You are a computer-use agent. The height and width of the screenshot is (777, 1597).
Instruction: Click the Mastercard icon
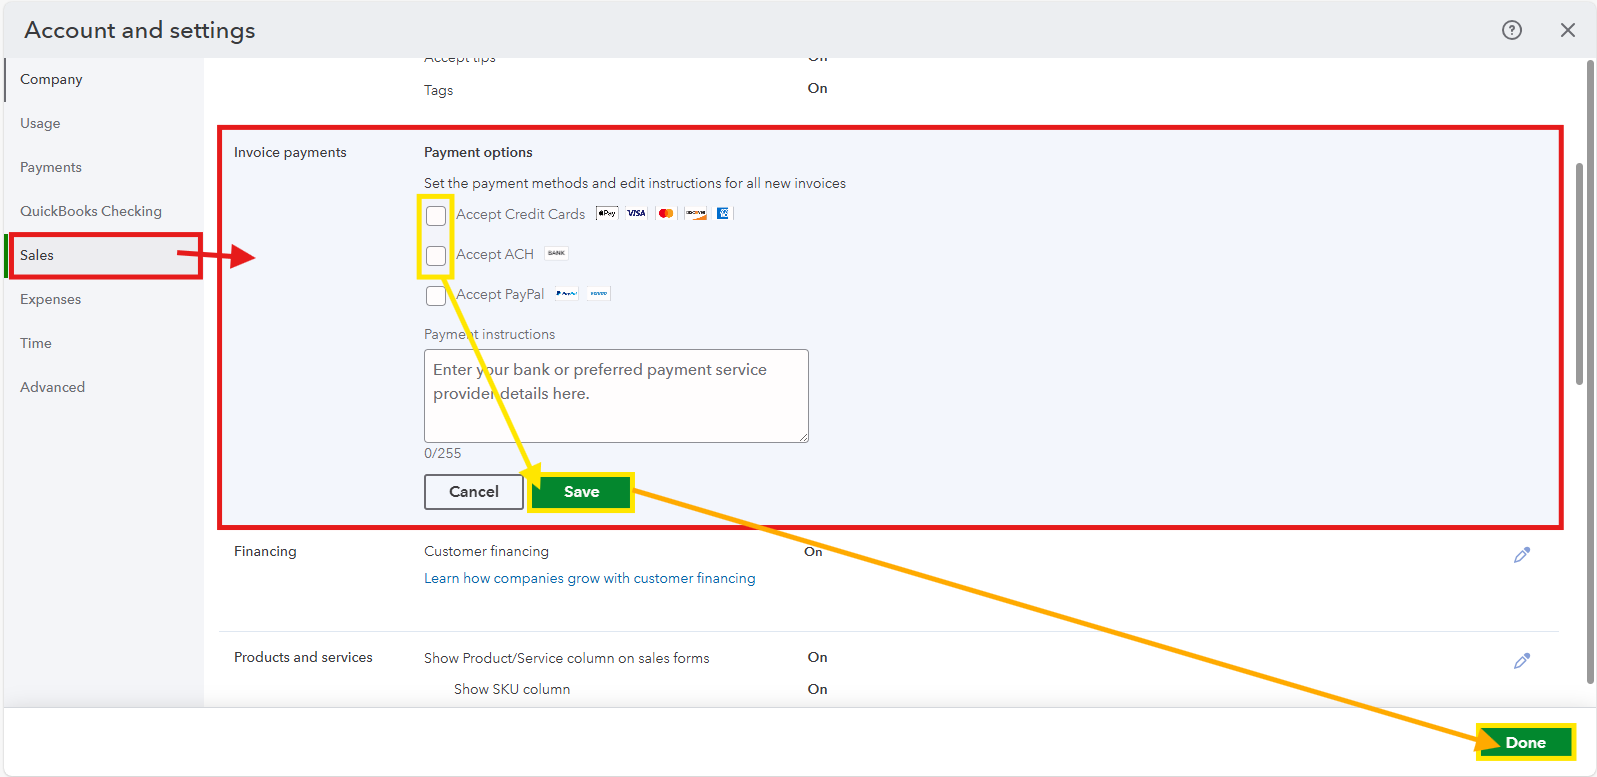pos(666,213)
